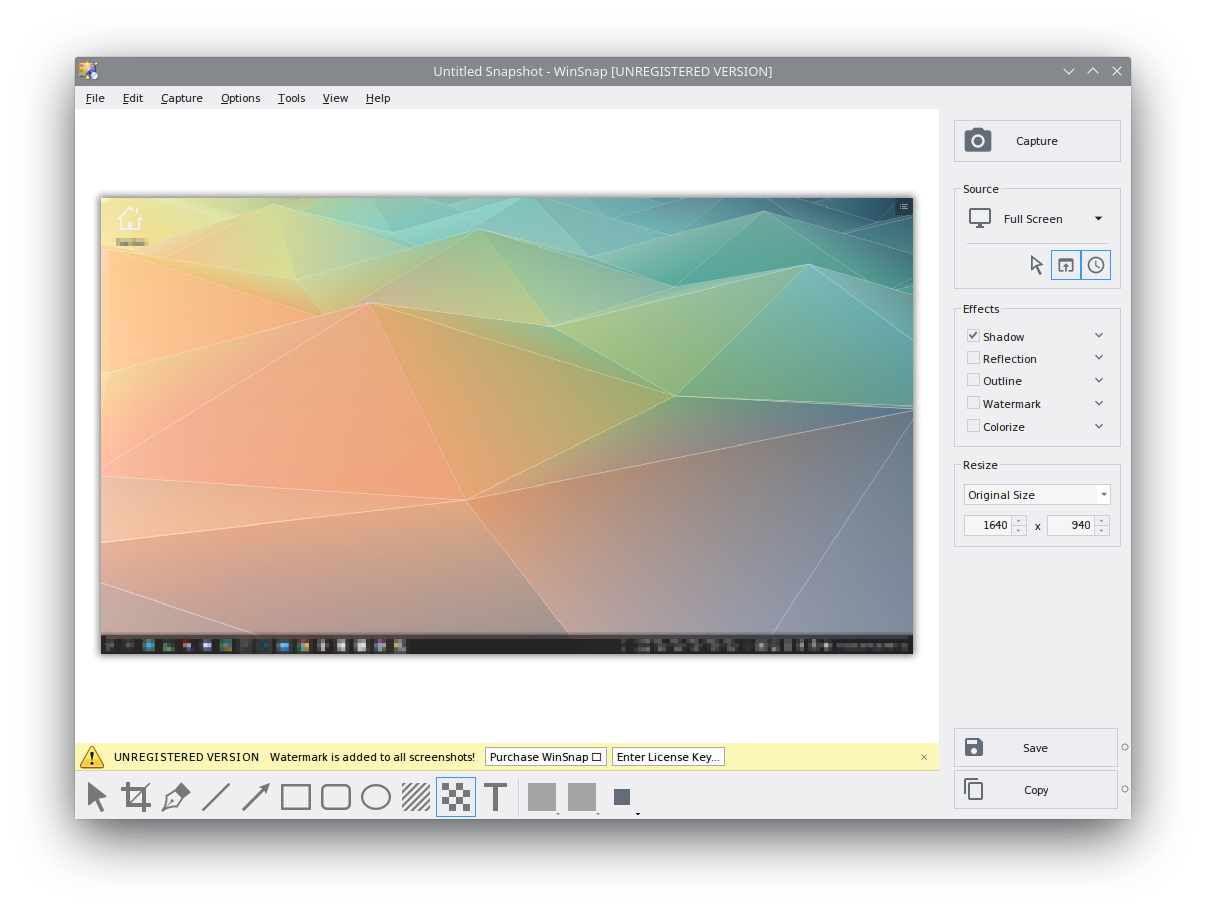This screenshot has width=1206, height=912.
Task: Expand the Watermark effect options chevron
Action: click(1099, 403)
